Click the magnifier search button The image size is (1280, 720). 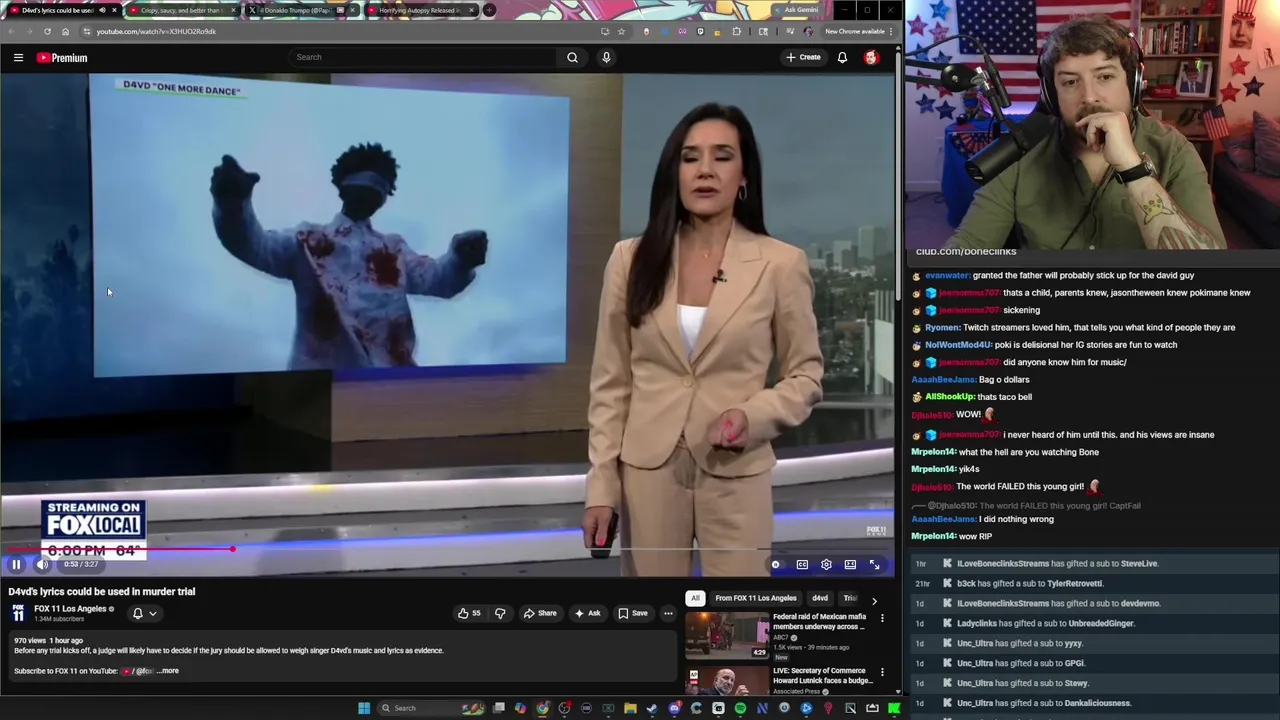572,57
